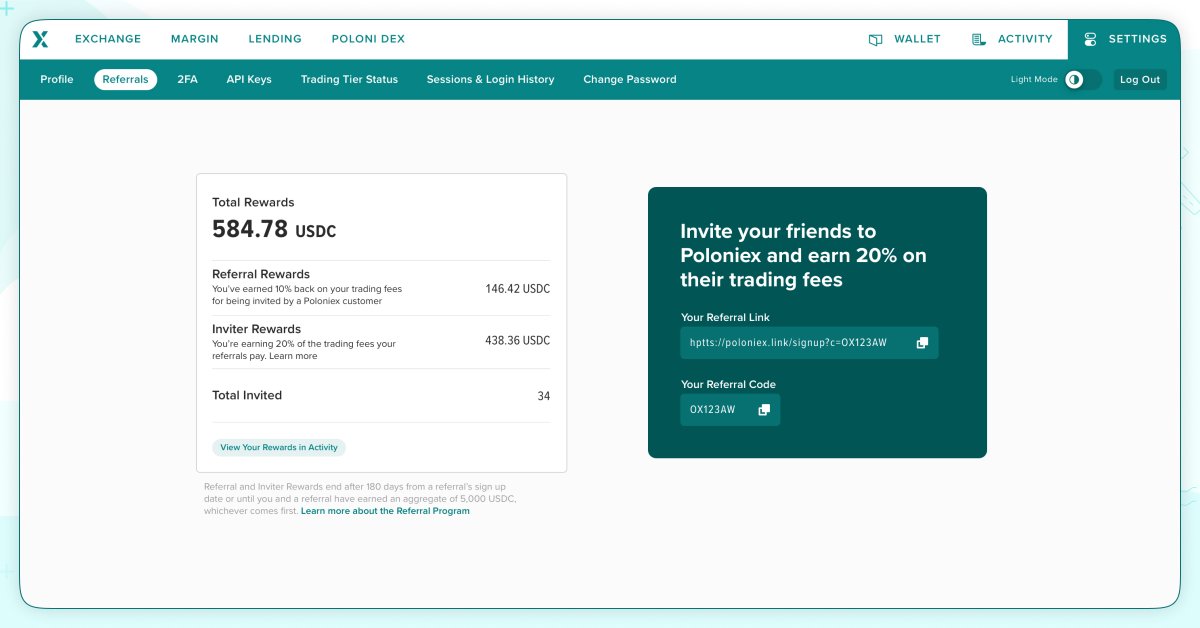Click the referral code OX123AW field
The height and width of the screenshot is (628, 1200).
(730, 410)
